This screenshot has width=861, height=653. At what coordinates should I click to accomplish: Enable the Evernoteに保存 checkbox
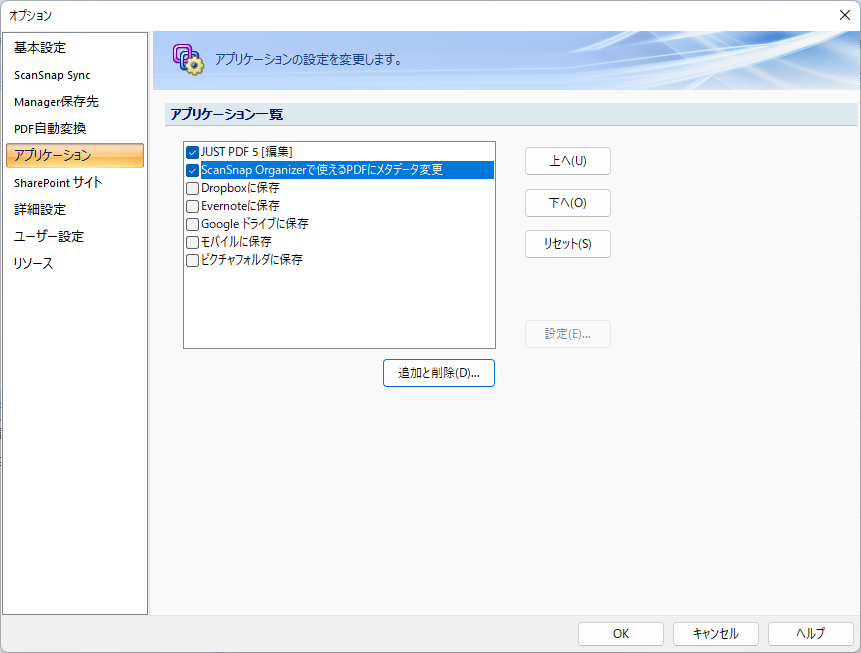point(192,206)
